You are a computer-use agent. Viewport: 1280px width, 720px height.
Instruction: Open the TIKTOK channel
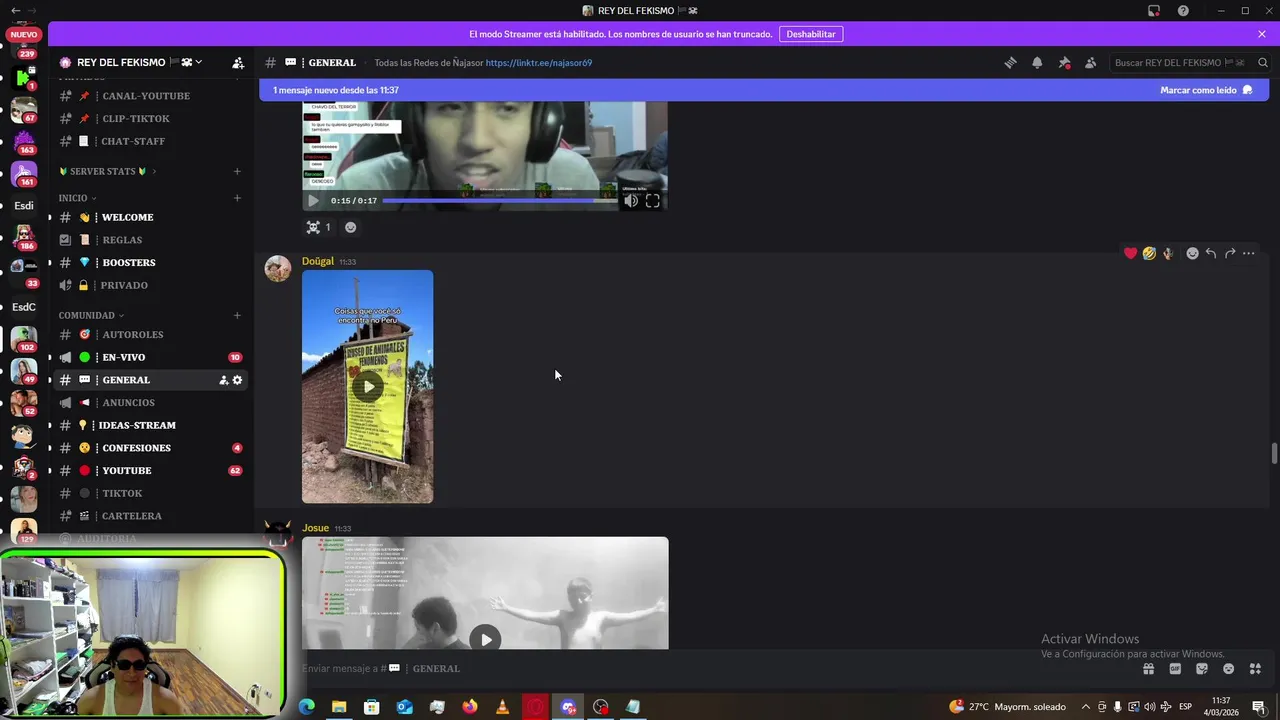click(150, 493)
